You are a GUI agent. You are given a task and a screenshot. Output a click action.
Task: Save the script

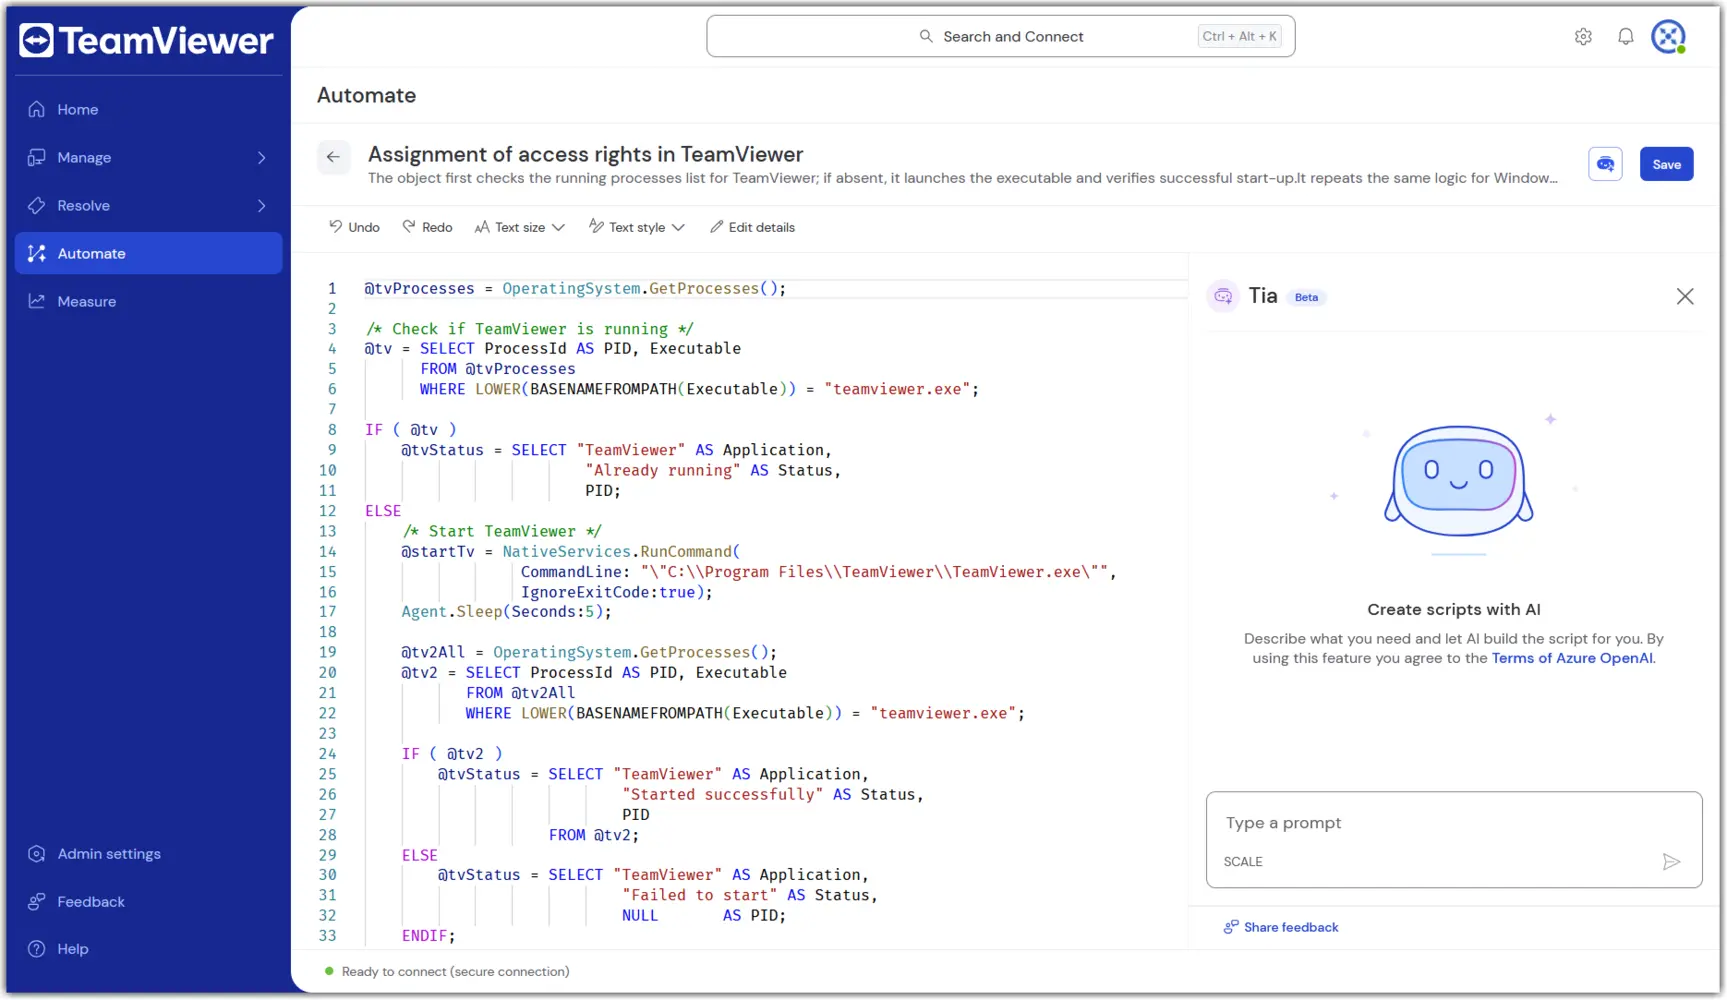coord(1666,164)
